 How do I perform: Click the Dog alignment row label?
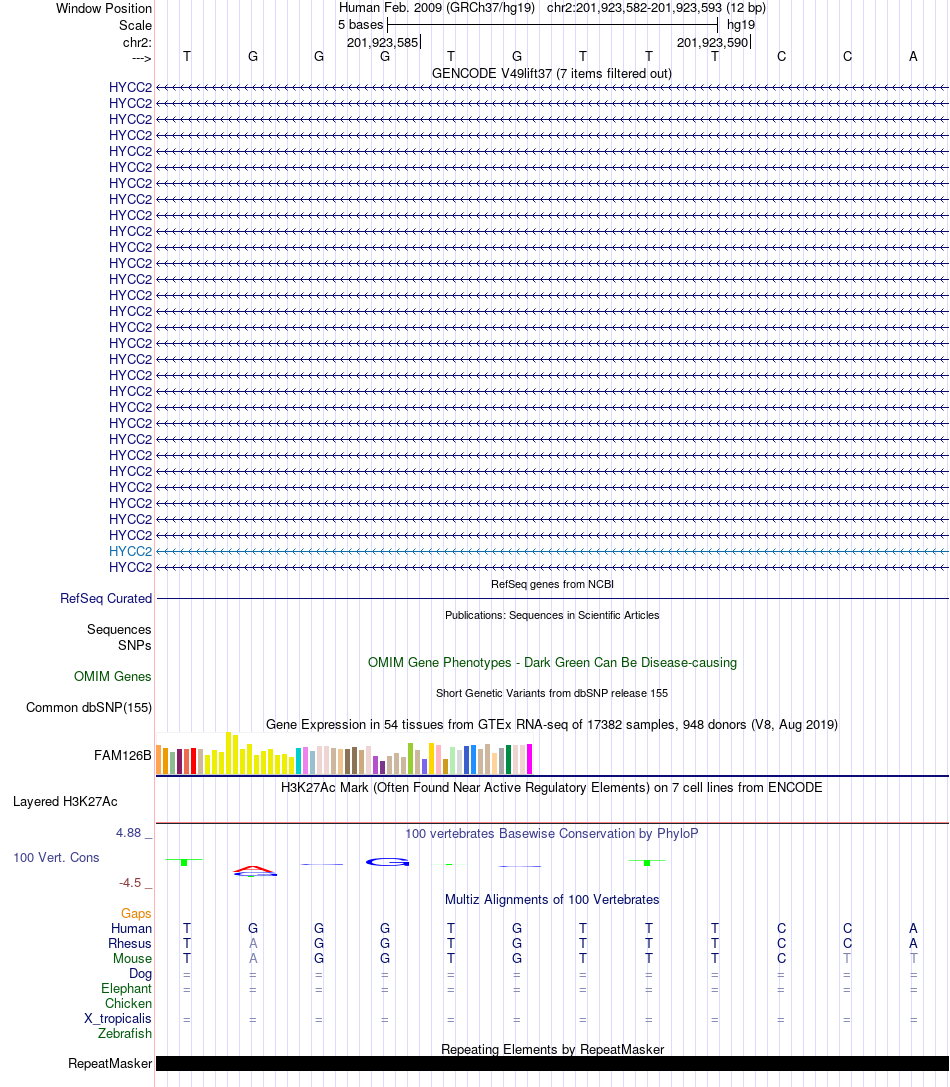(140, 974)
